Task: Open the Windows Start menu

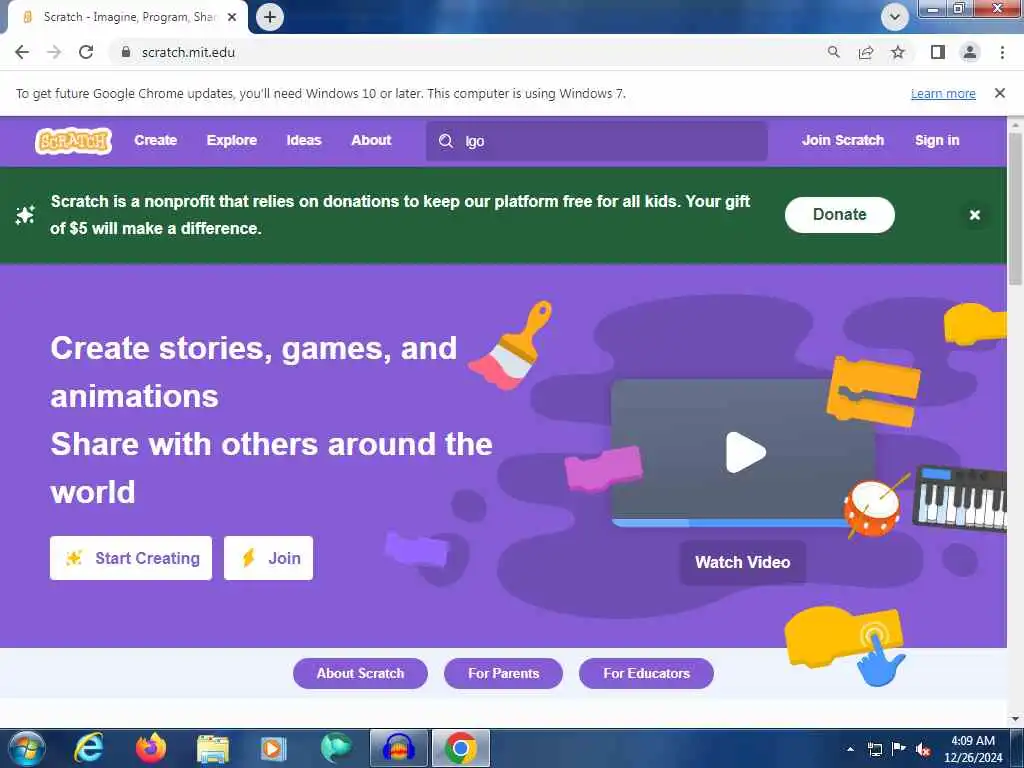Action: click(27, 748)
